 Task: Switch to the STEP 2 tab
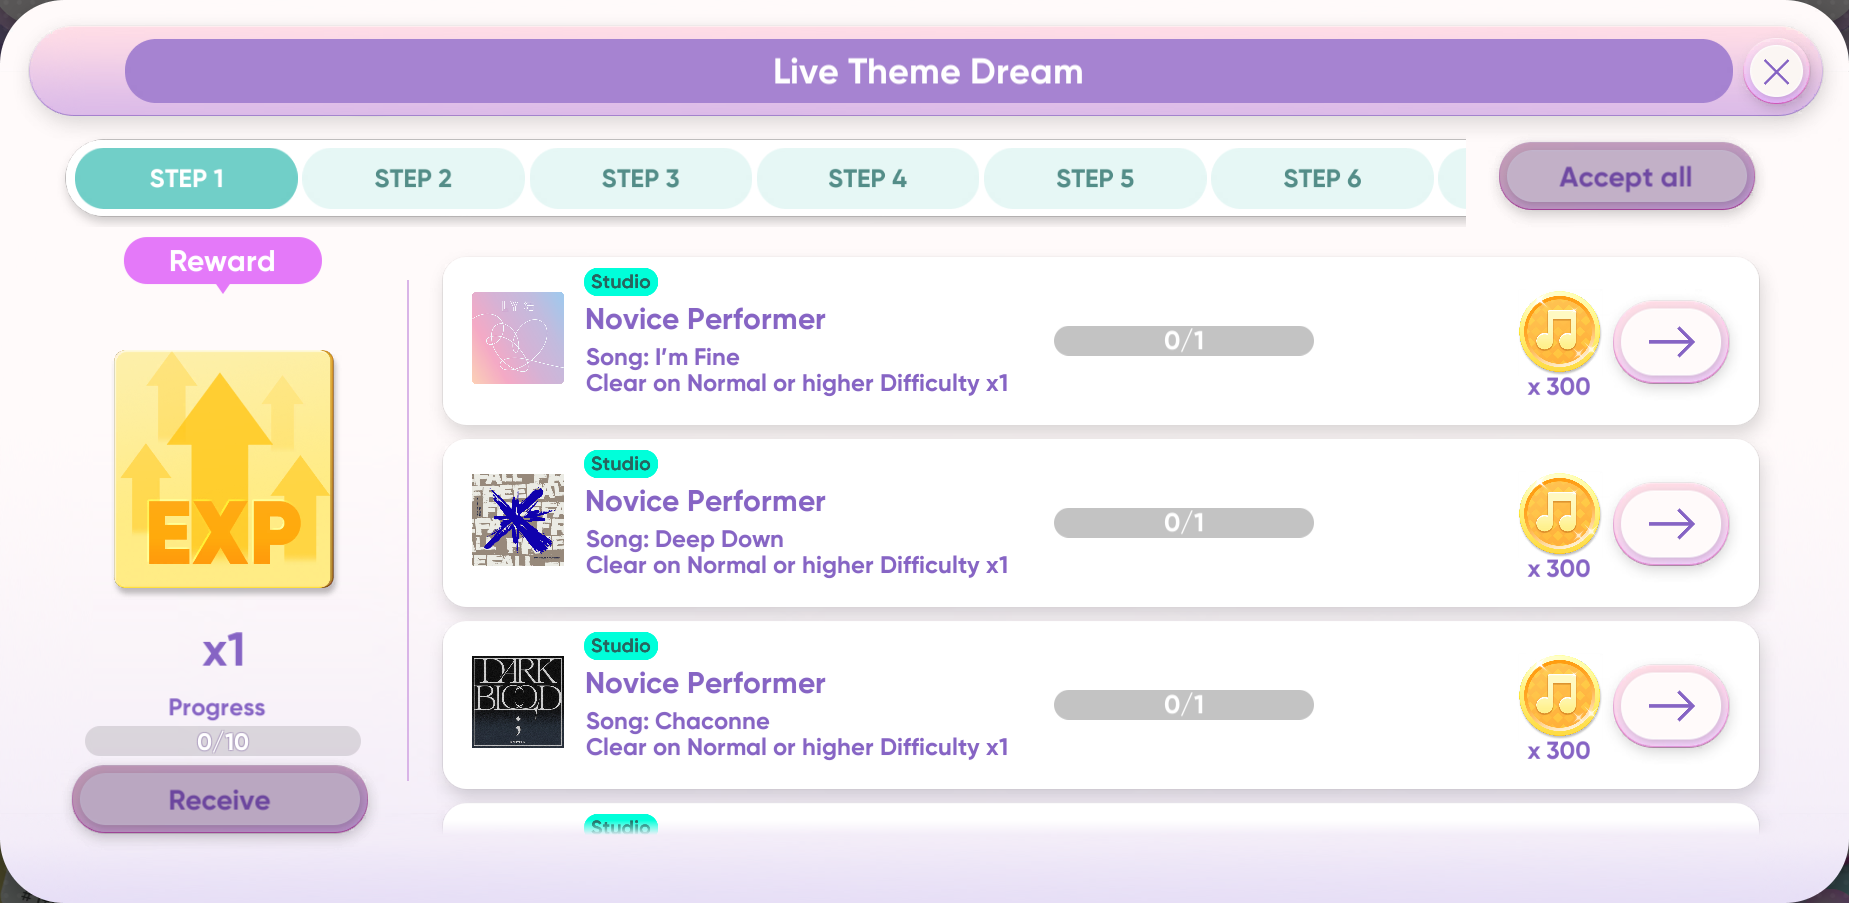pyautogui.click(x=413, y=179)
